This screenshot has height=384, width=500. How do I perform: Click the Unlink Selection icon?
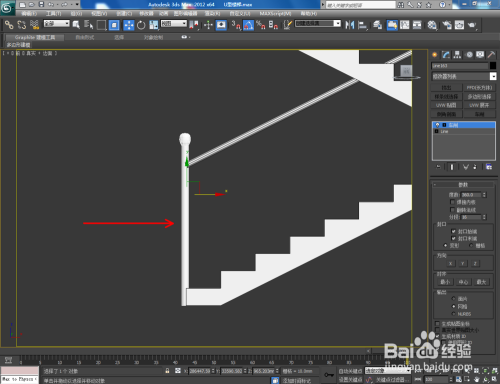tap(22, 25)
